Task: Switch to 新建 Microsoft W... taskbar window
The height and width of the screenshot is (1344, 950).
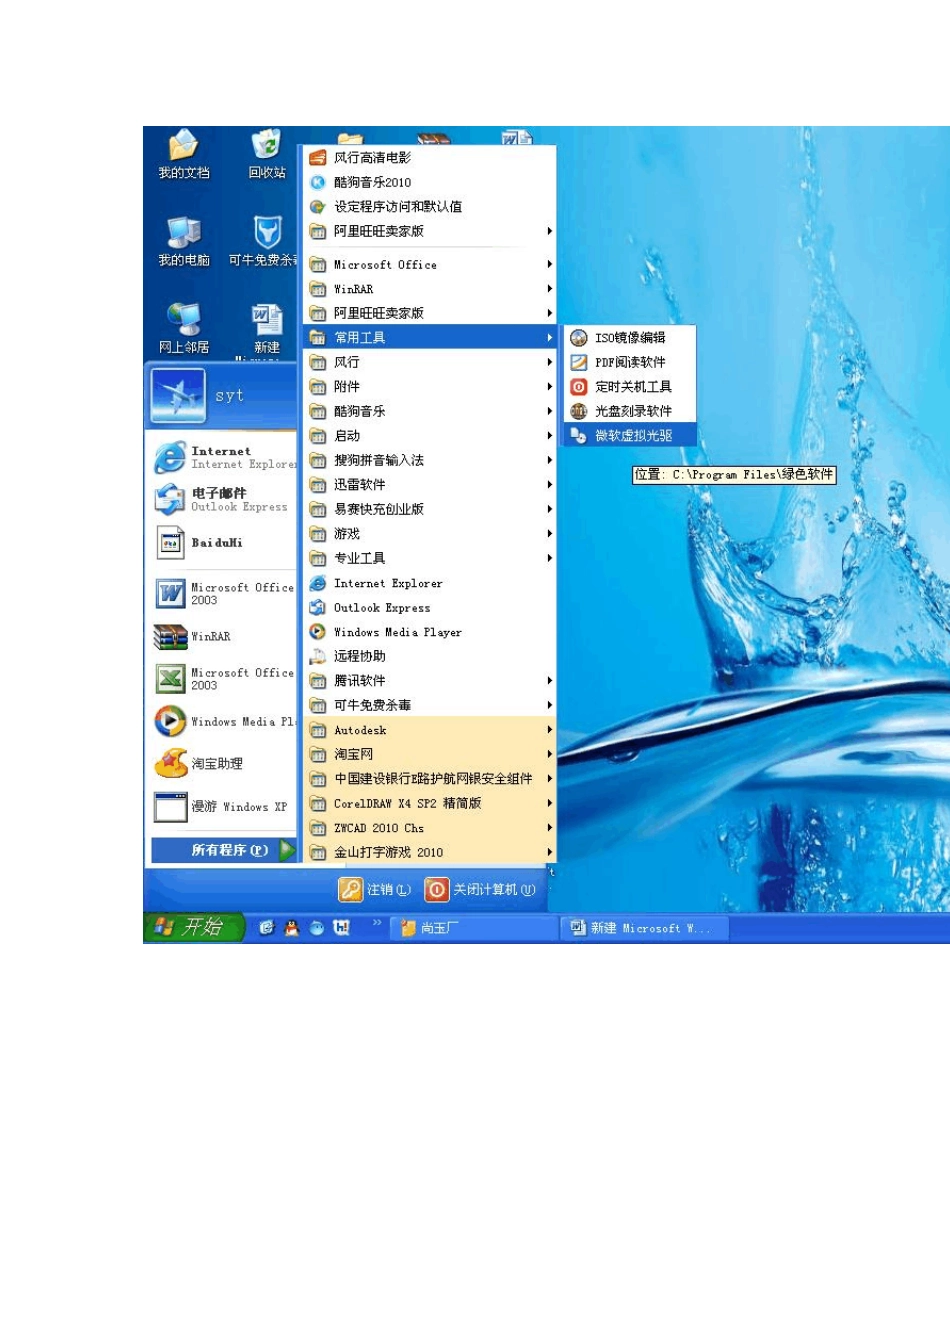Action: pos(646,928)
